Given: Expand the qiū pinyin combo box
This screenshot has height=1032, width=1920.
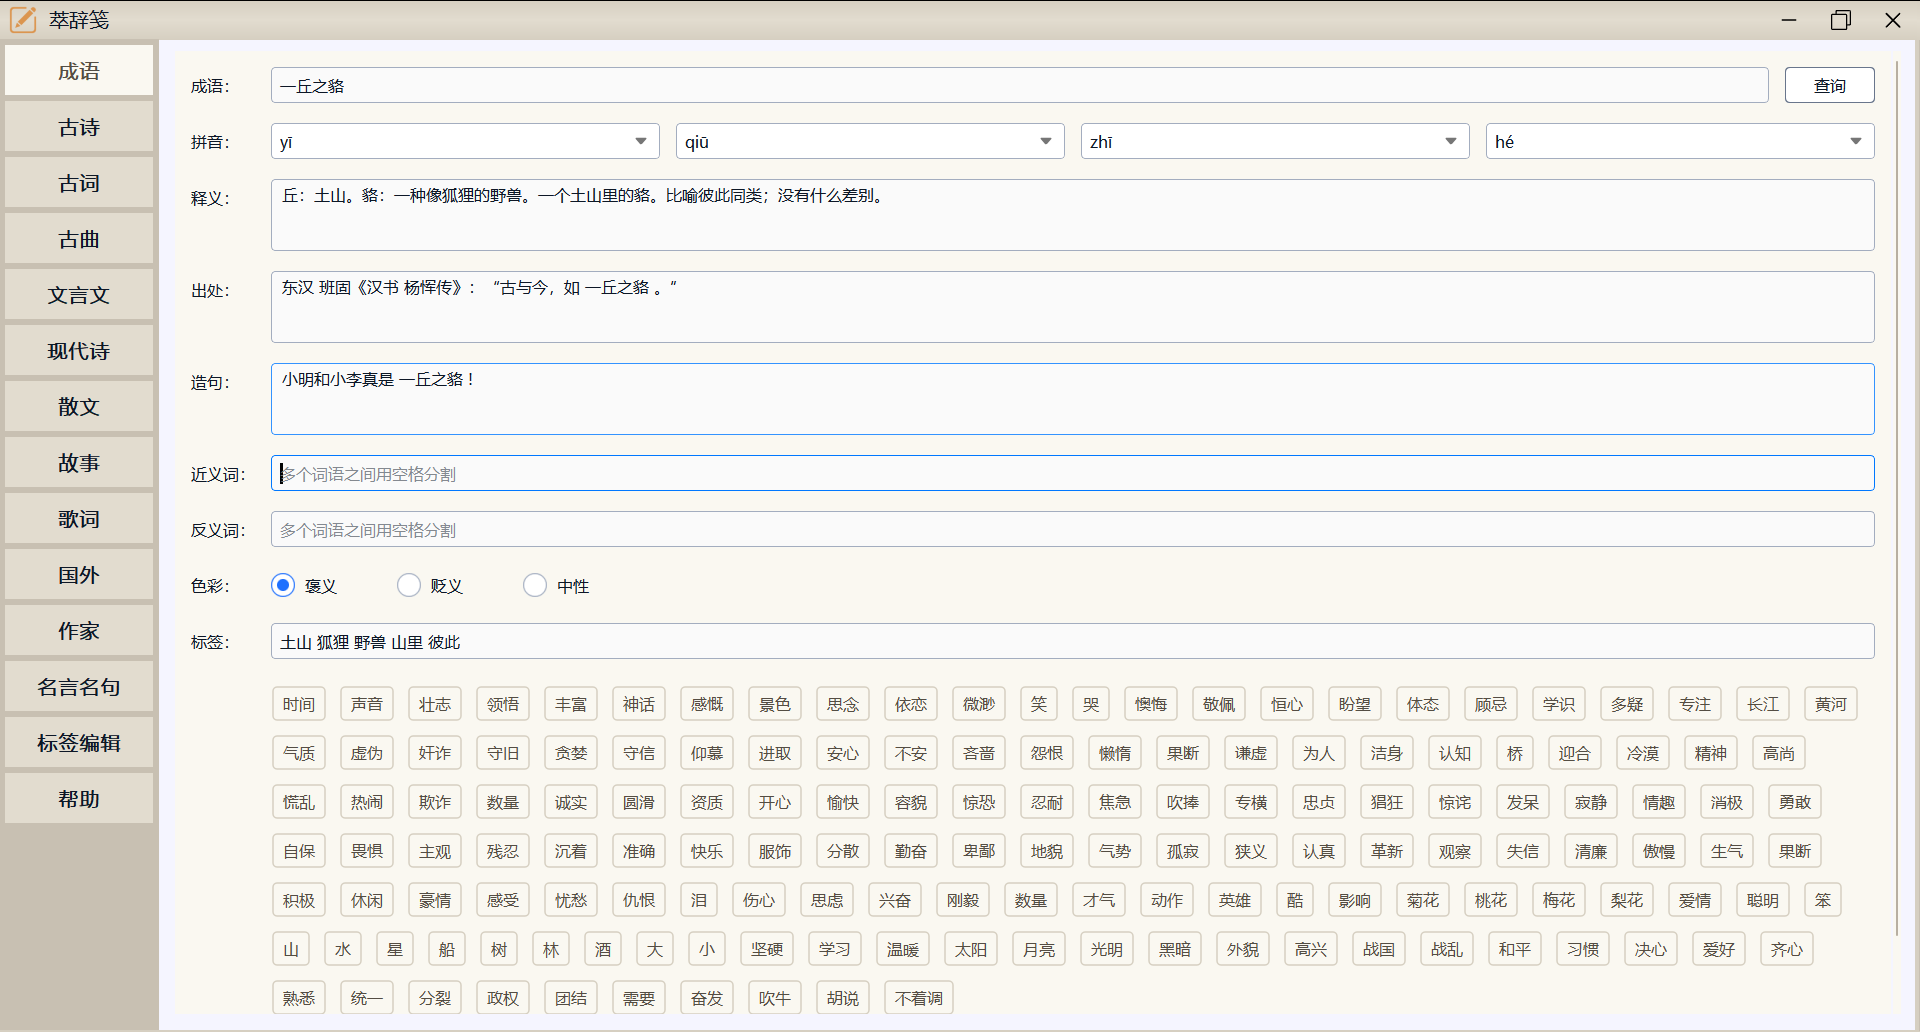Looking at the screenshot, I should coord(870,141).
